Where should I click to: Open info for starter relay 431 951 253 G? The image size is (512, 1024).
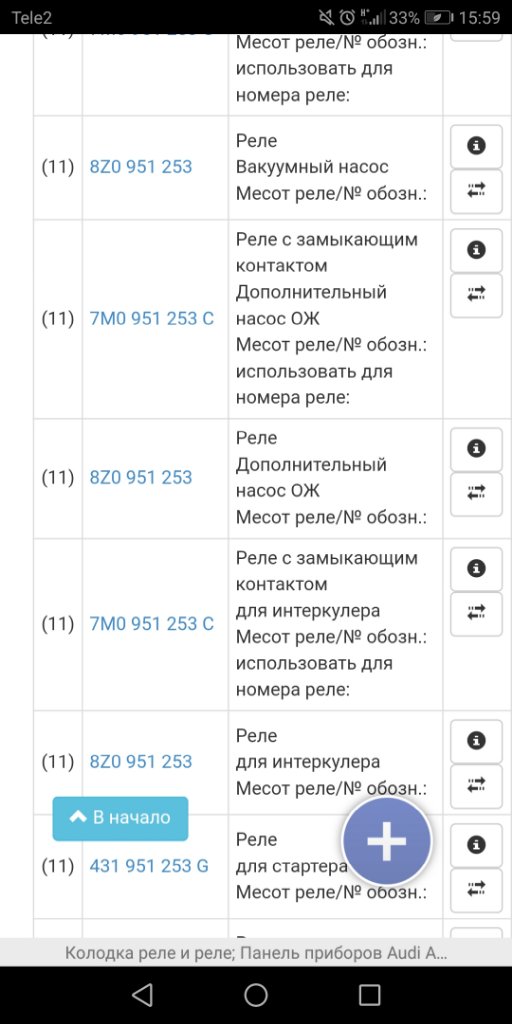(477, 845)
